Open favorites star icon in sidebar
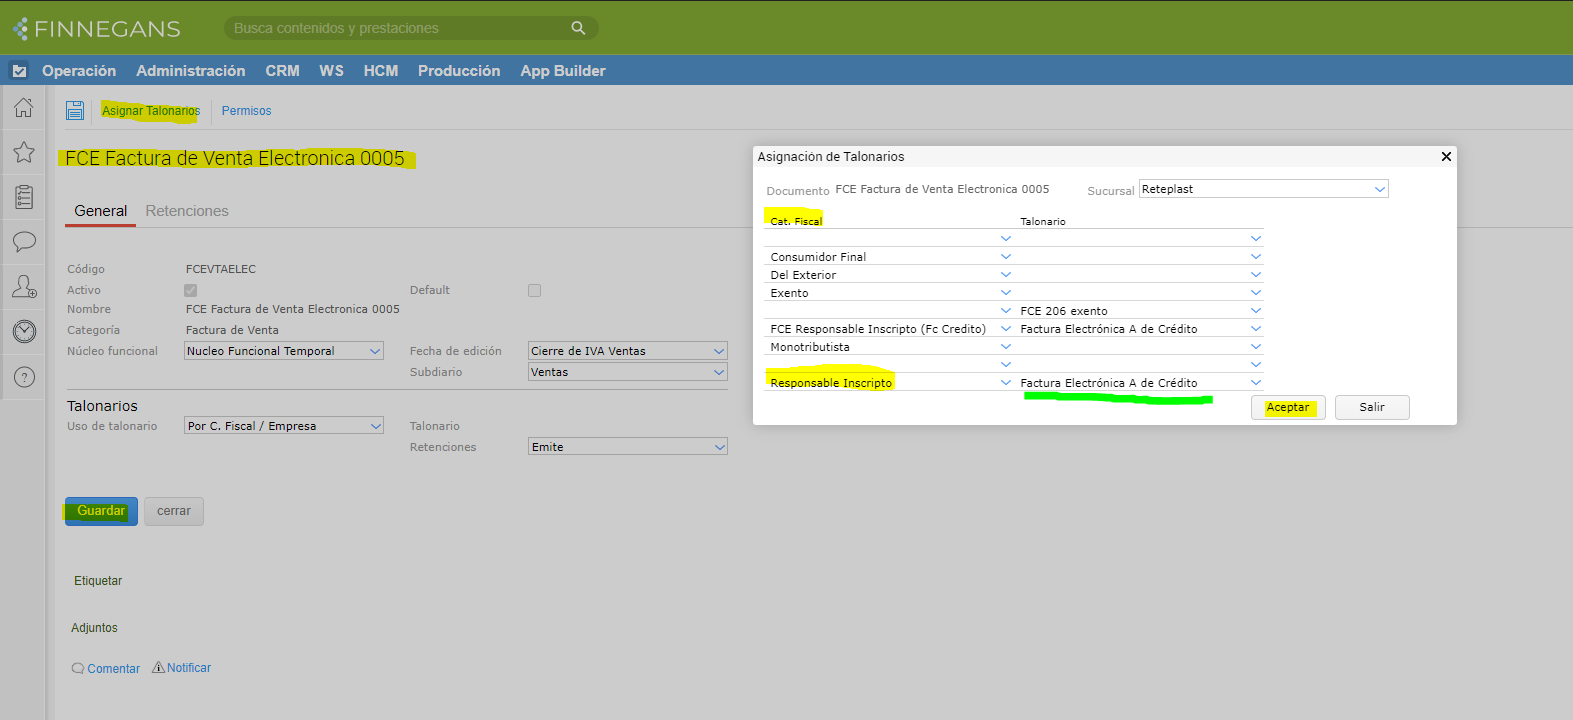1573x720 pixels. tap(24, 152)
